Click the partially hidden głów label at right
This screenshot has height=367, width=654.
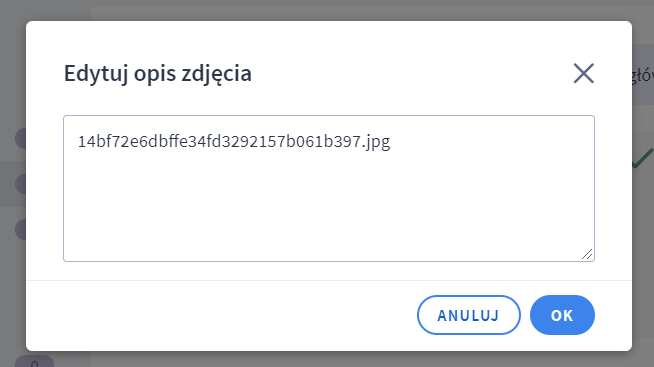pyautogui.click(x=643, y=76)
